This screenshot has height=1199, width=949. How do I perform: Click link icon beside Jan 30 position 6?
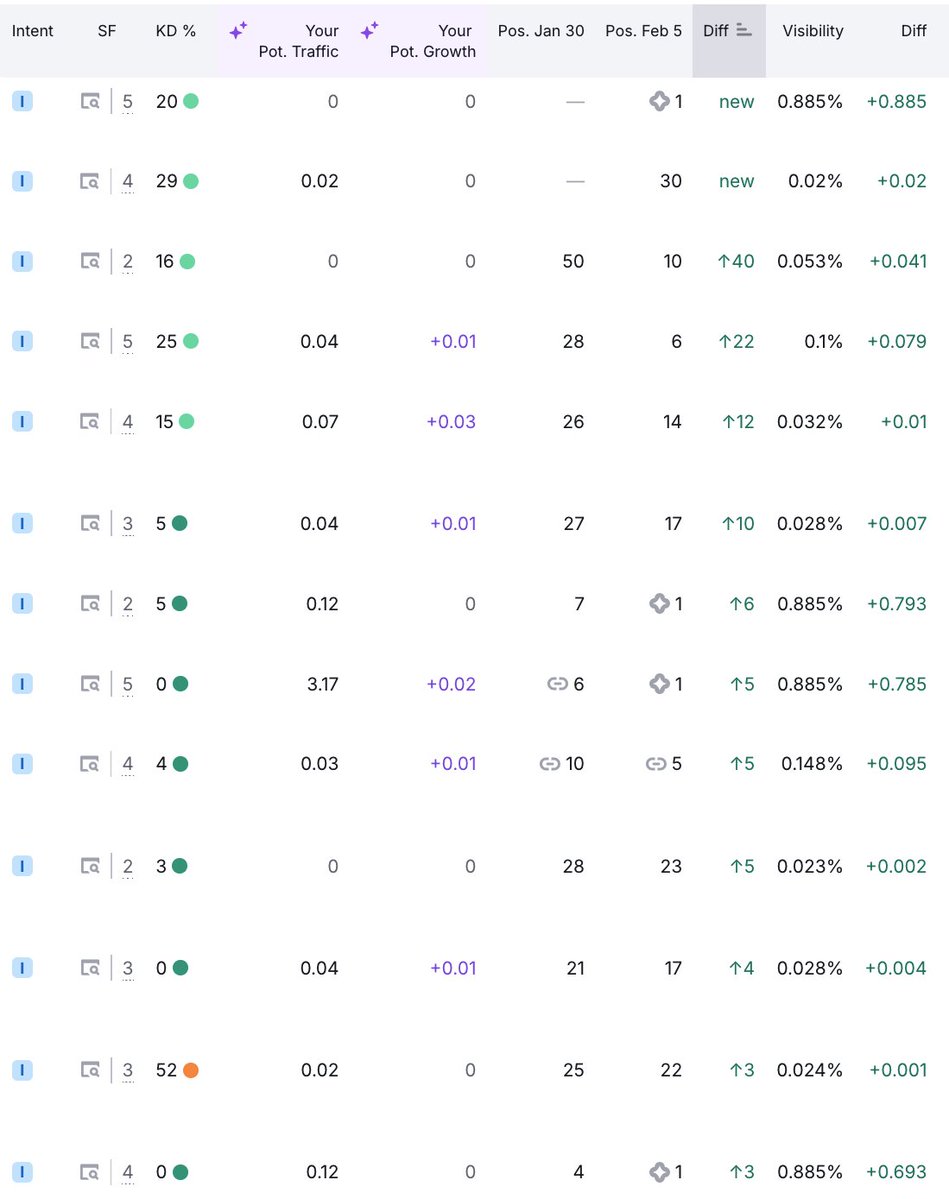point(557,684)
